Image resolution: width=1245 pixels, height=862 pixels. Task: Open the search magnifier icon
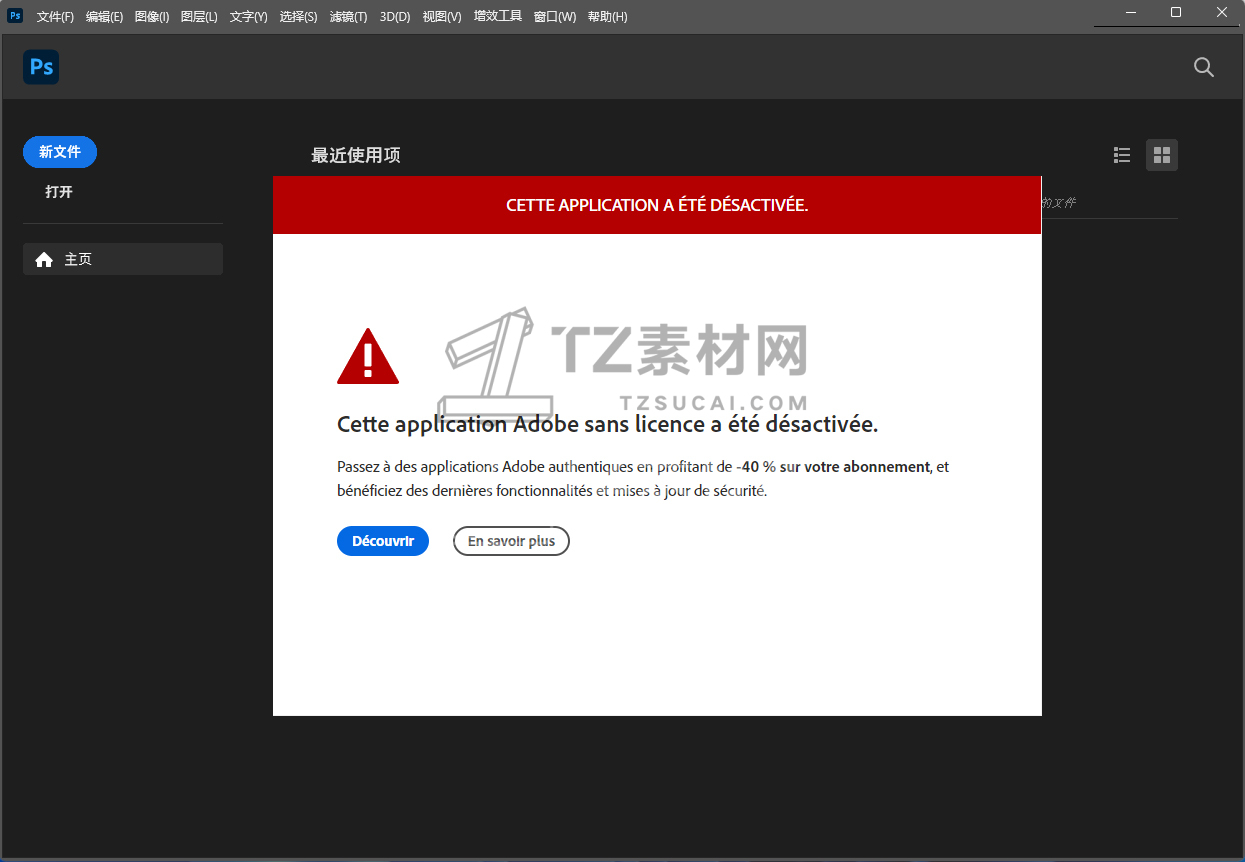coord(1204,67)
